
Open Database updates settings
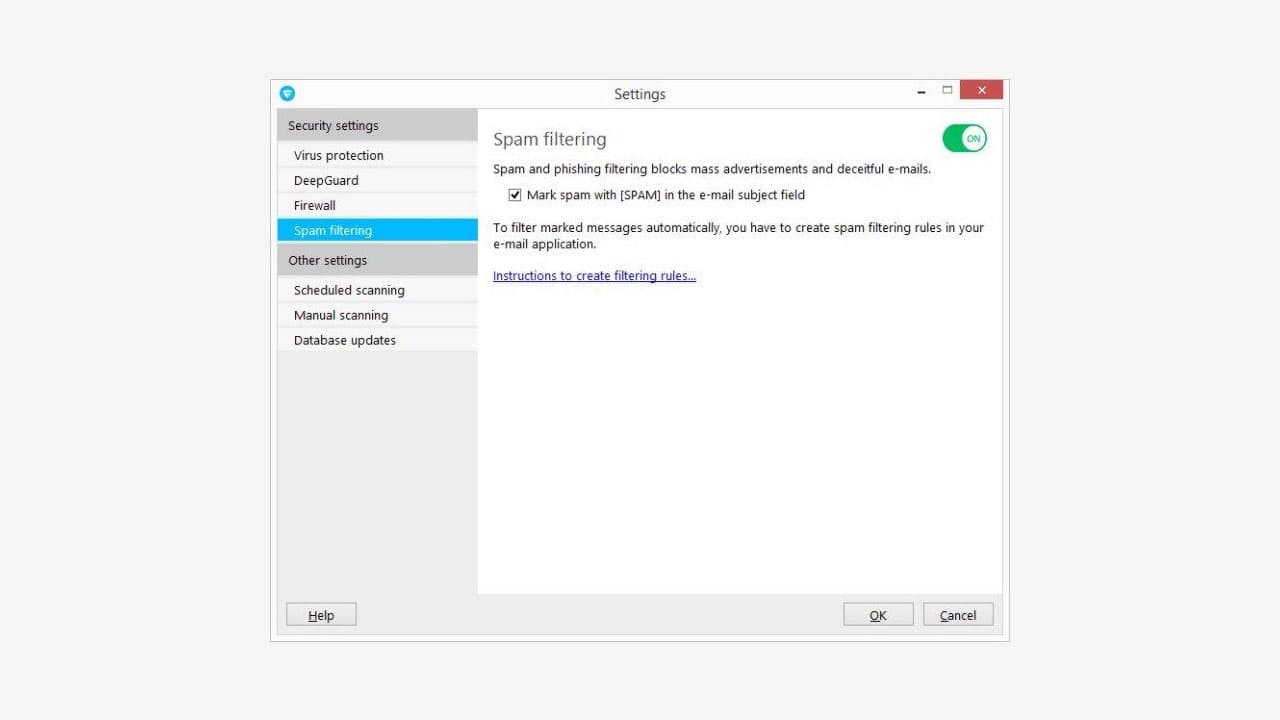[x=344, y=340]
